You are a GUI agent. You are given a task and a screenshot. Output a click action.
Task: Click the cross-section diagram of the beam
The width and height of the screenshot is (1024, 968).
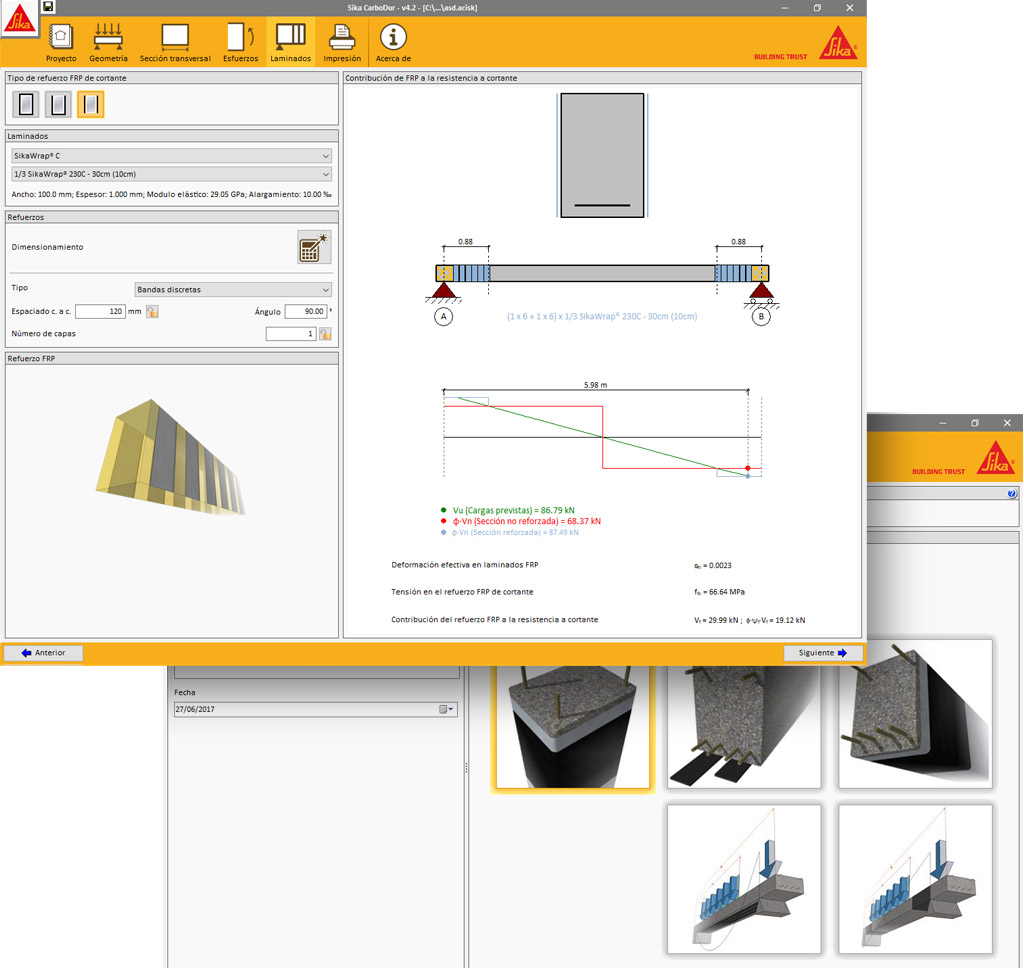tap(602, 155)
